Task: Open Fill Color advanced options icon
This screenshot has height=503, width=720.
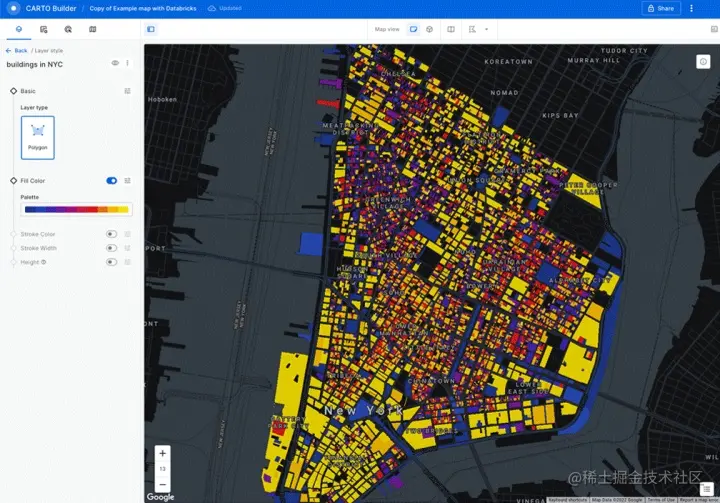Action: 127,181
